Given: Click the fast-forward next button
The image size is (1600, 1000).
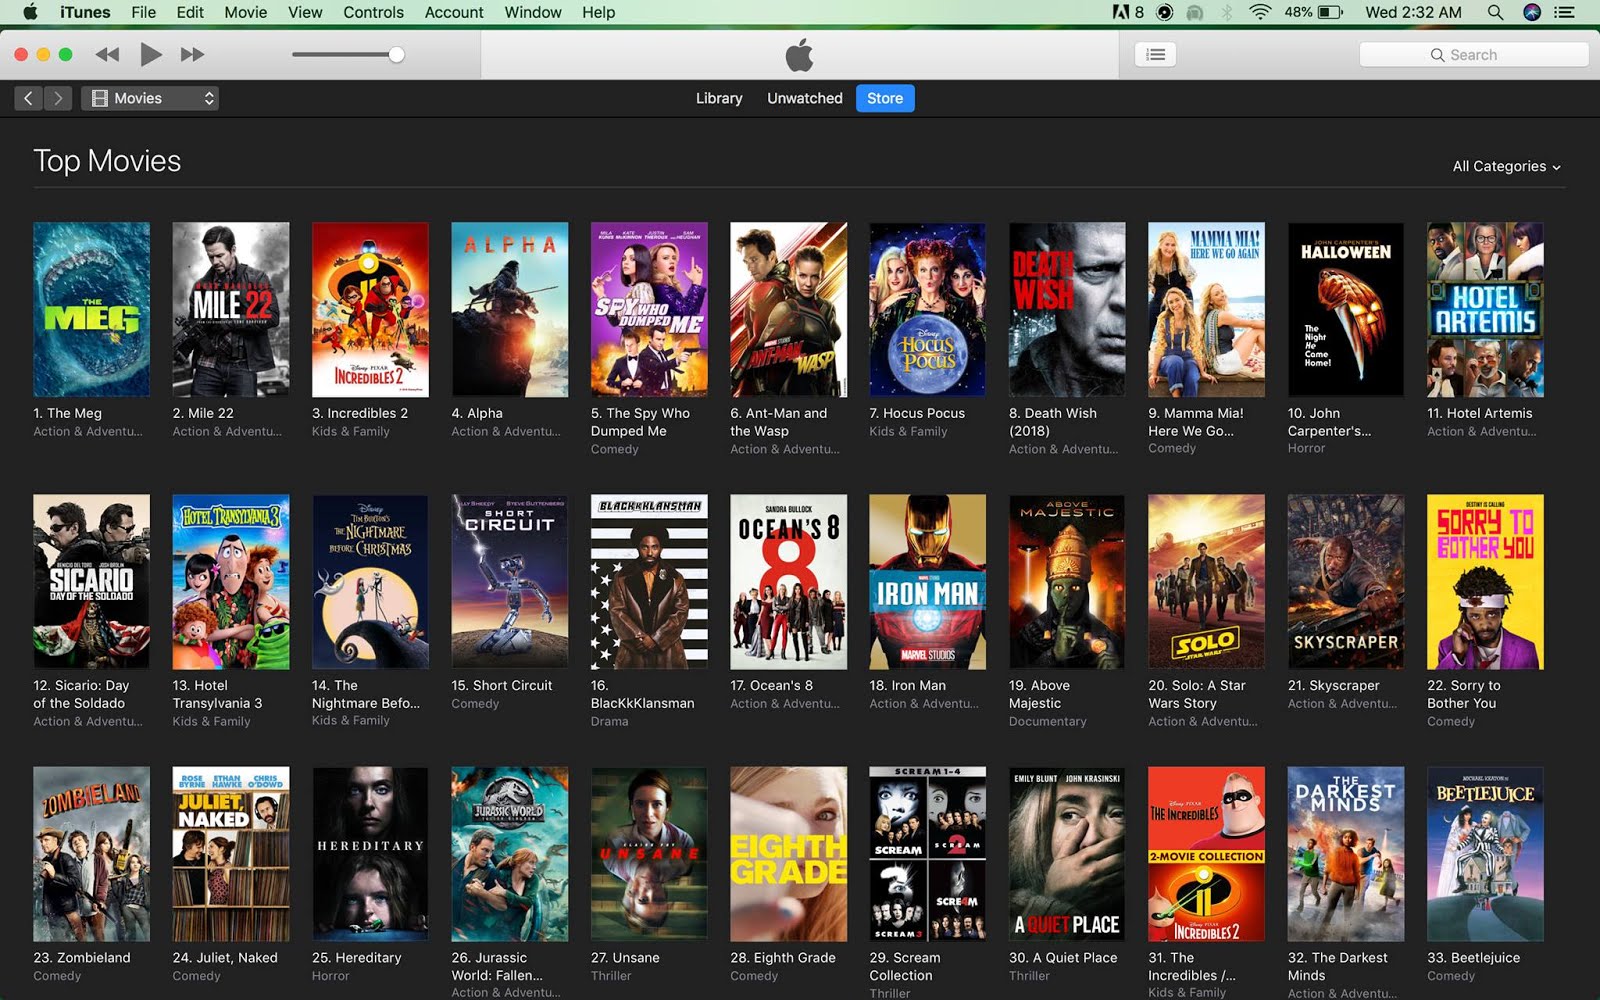Looking at the screenshot, I should pyautogui.click(x=192, y=54).
